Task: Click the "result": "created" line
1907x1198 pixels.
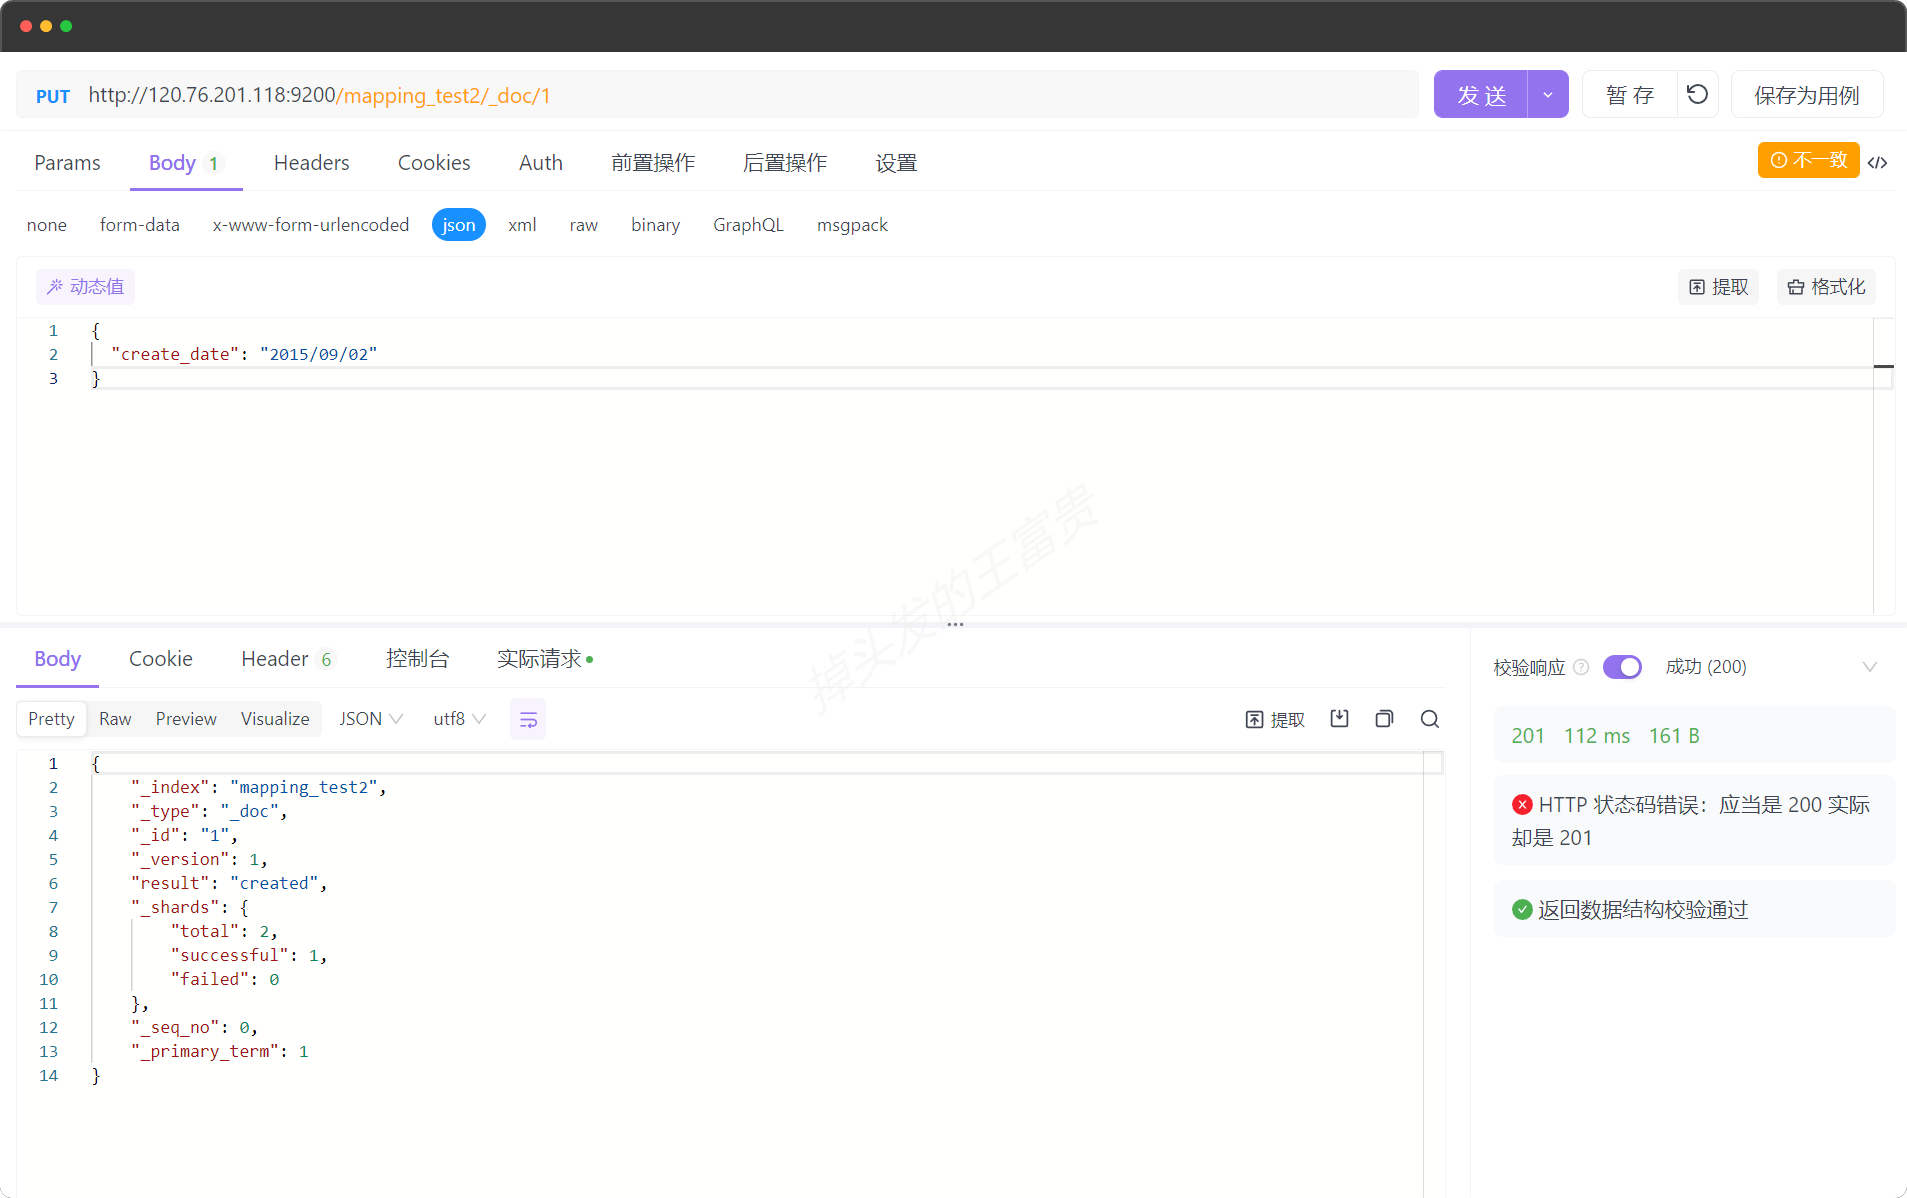Action: (229, 883)
